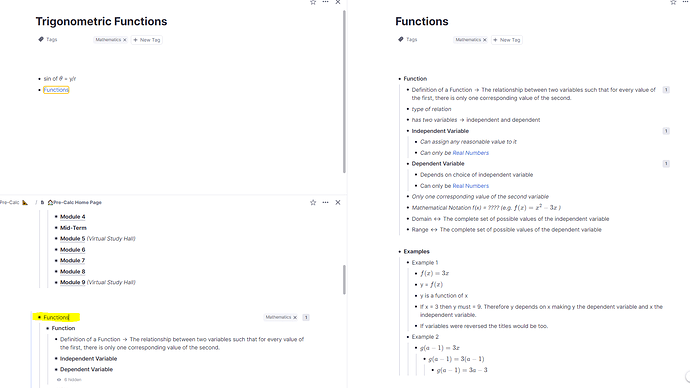
Task: Collapse the Examples bullet in Functions
Action: coord(400,252)
